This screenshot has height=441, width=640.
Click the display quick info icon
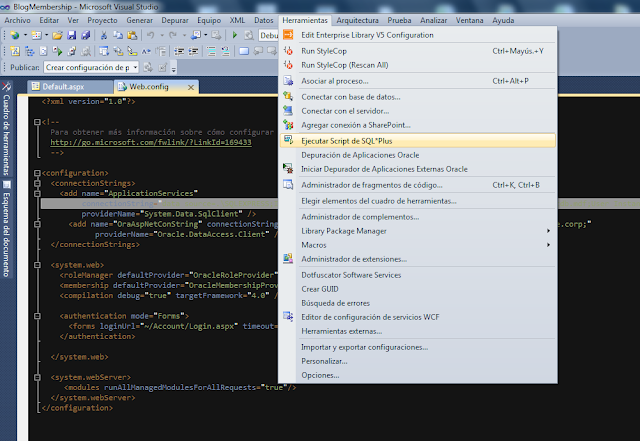tap(132, 51)
